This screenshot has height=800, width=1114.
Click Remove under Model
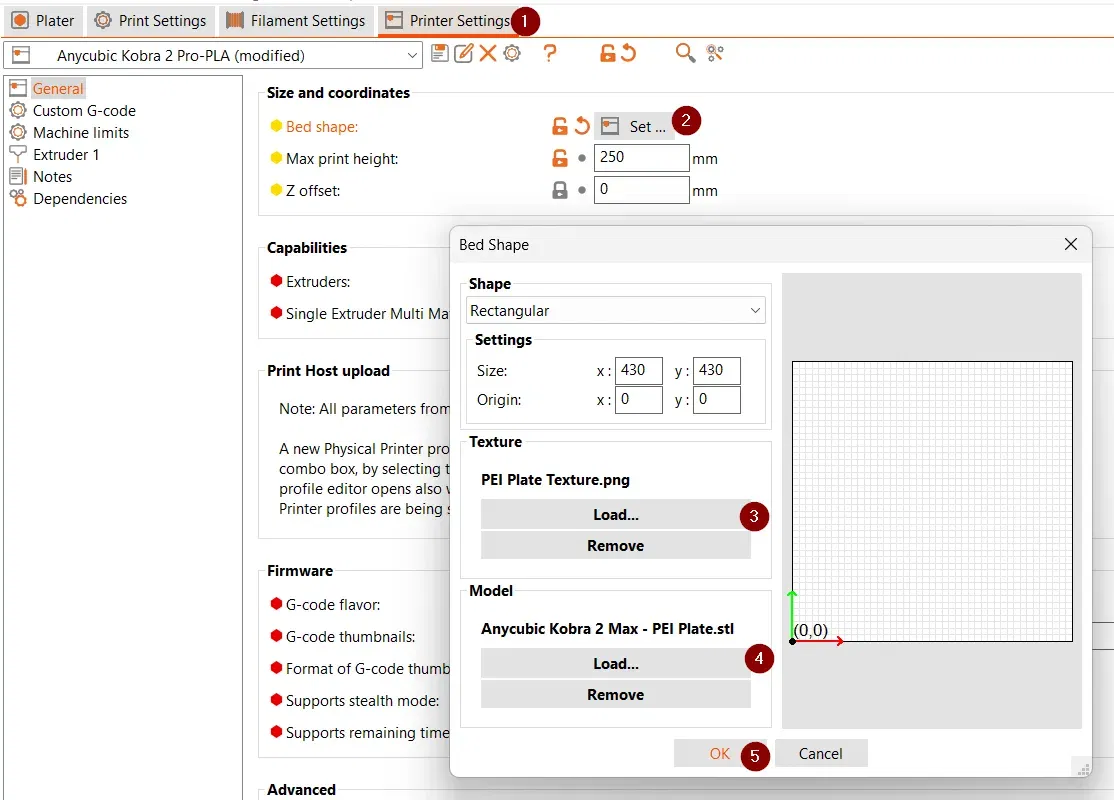[x=615, y=695]
